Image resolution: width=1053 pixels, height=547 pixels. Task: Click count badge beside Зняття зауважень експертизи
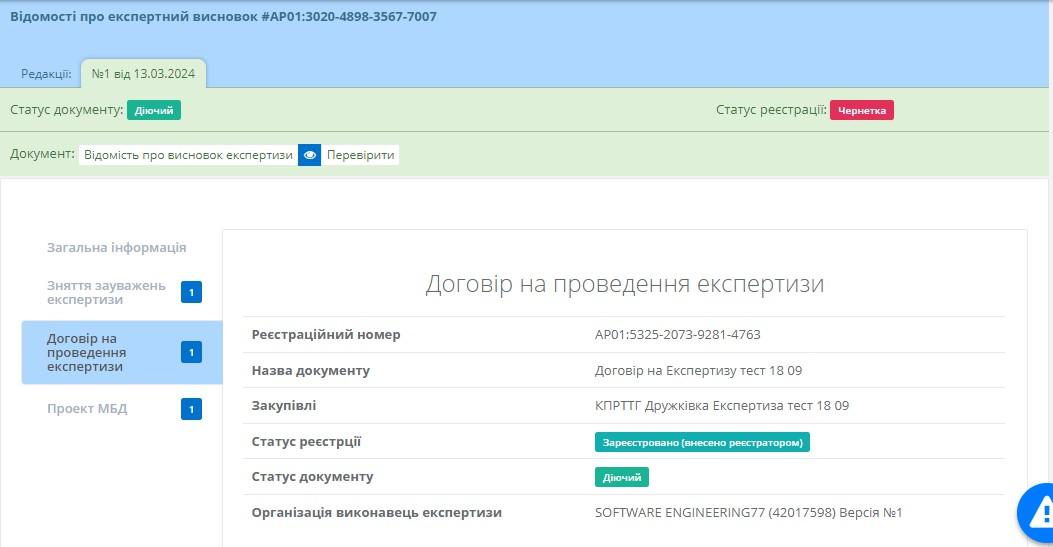[x=191, y=292]
